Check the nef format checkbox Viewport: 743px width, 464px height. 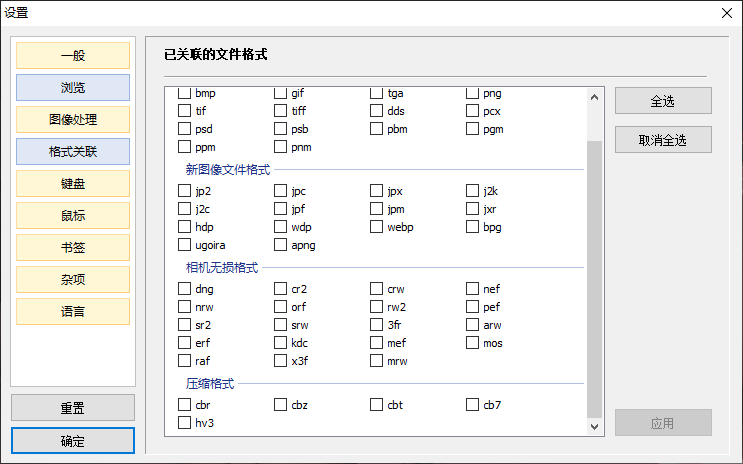click(x=472, y=289)
